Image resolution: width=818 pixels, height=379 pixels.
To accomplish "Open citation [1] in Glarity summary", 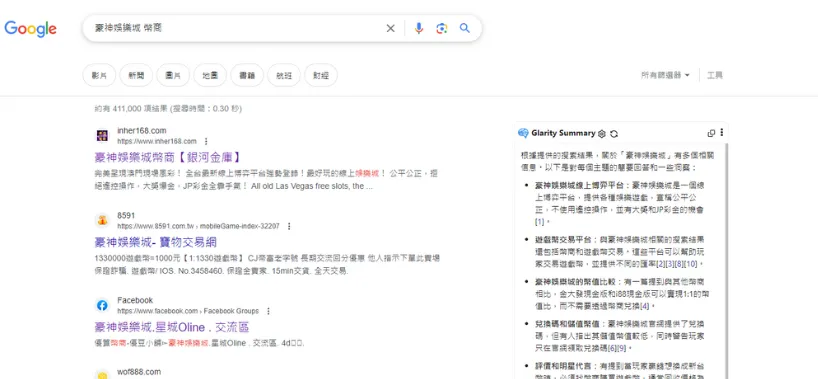I will coord(539,222).
